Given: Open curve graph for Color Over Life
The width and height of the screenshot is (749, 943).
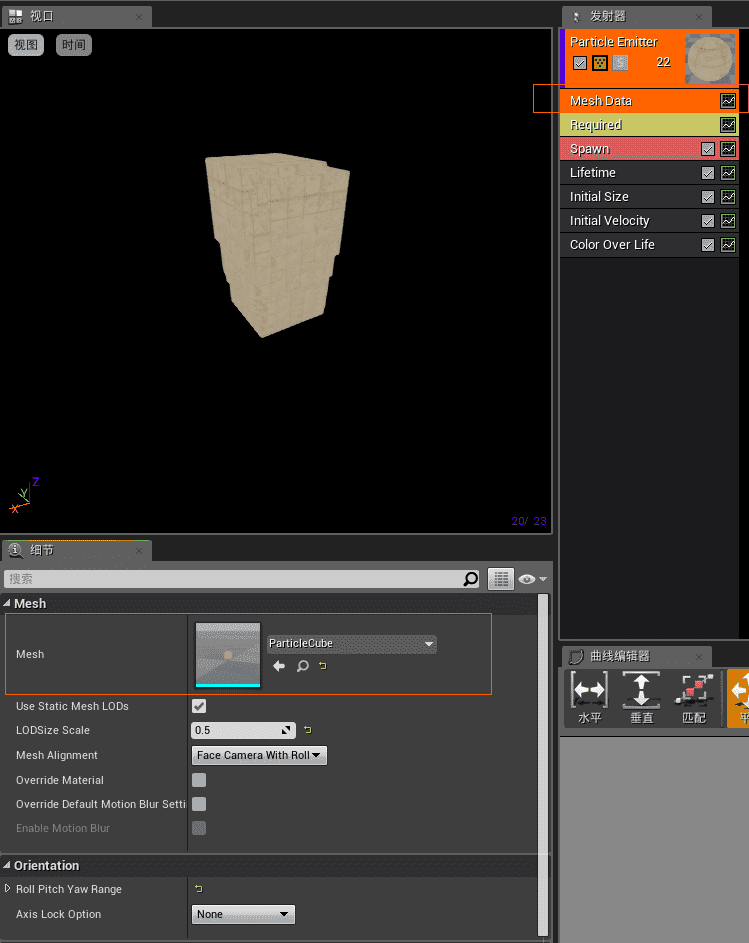Looking at the screenshot, I should 728,245.
